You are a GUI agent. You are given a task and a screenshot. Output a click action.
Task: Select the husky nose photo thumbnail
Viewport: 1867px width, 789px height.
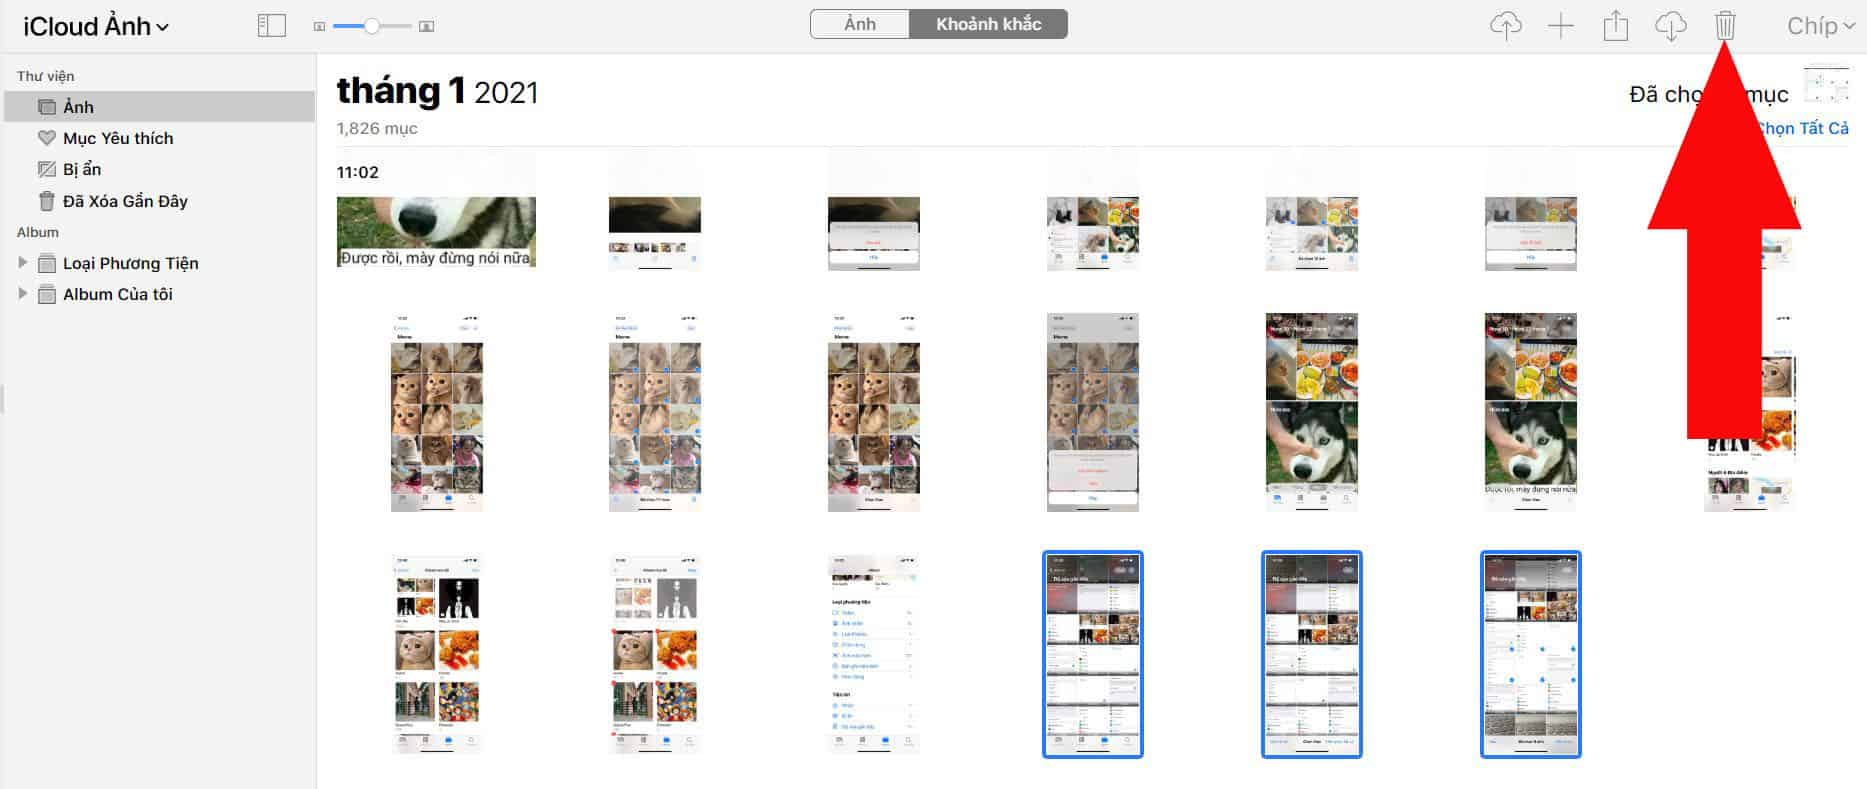coord(436,231)
